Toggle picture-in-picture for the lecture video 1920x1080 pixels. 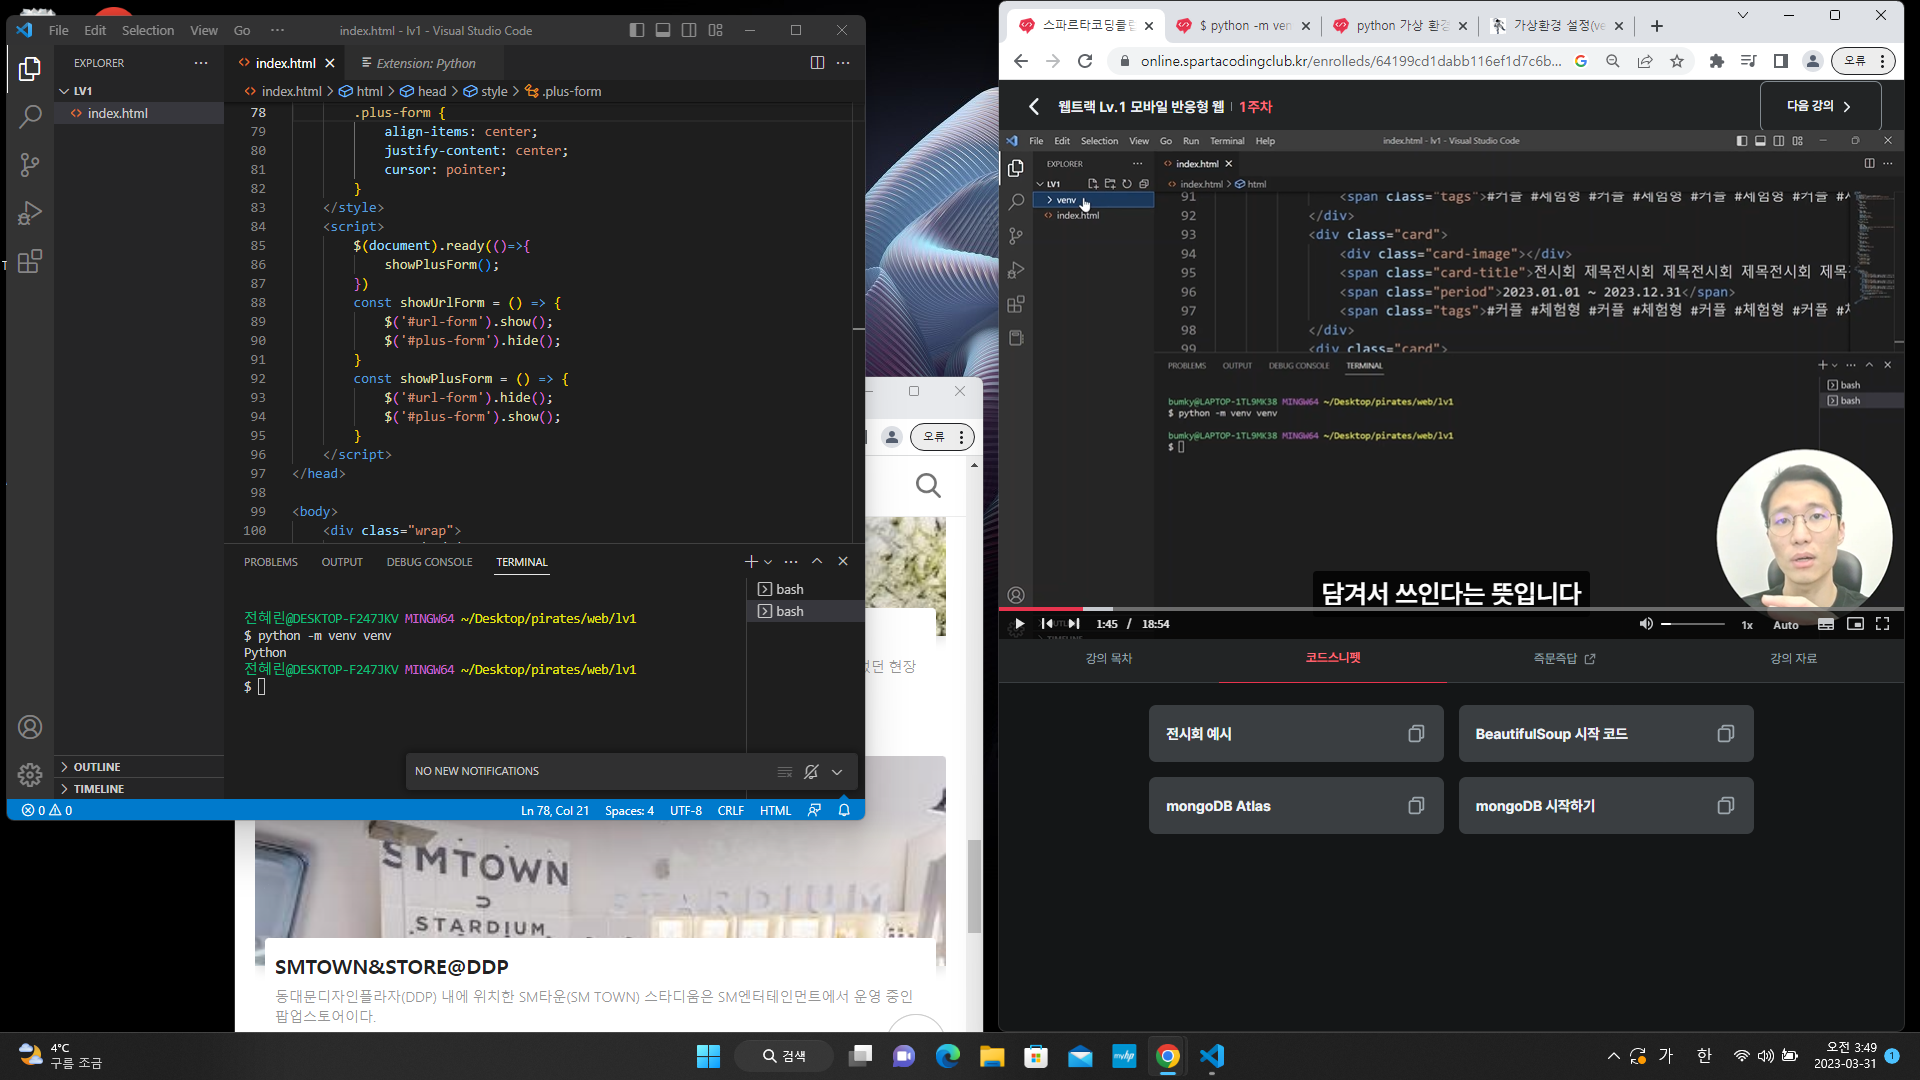pyautogui.click(x=1855, y=624)
